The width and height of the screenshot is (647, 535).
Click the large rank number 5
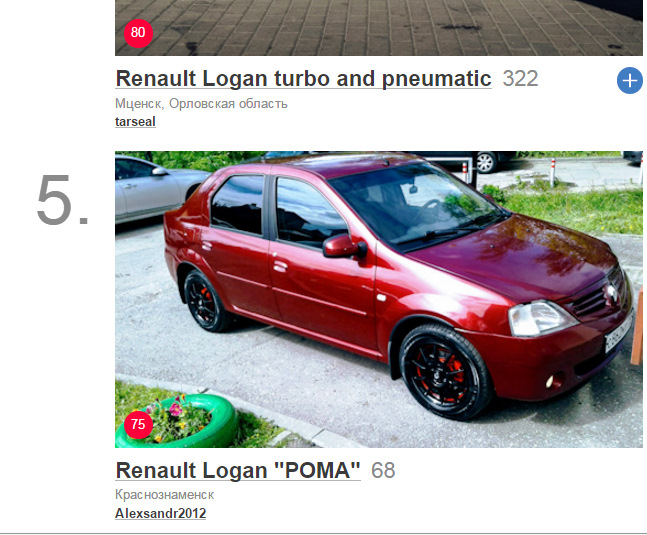tap(63, 200)
